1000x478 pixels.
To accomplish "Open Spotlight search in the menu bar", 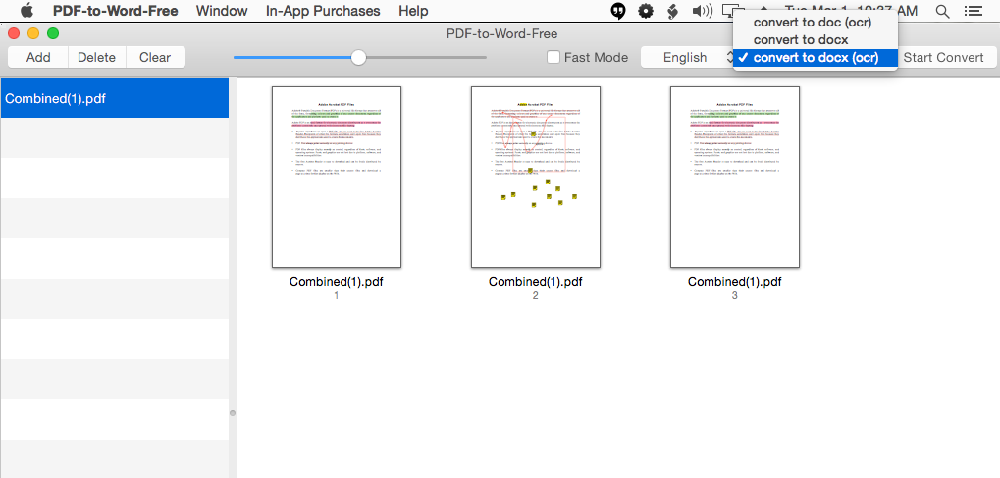I will [942, 11].
